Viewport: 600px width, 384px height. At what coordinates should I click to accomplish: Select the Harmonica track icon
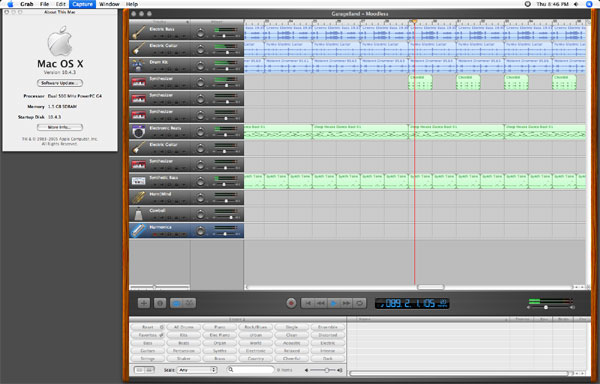pyautogui.click(x=139, y=230)
